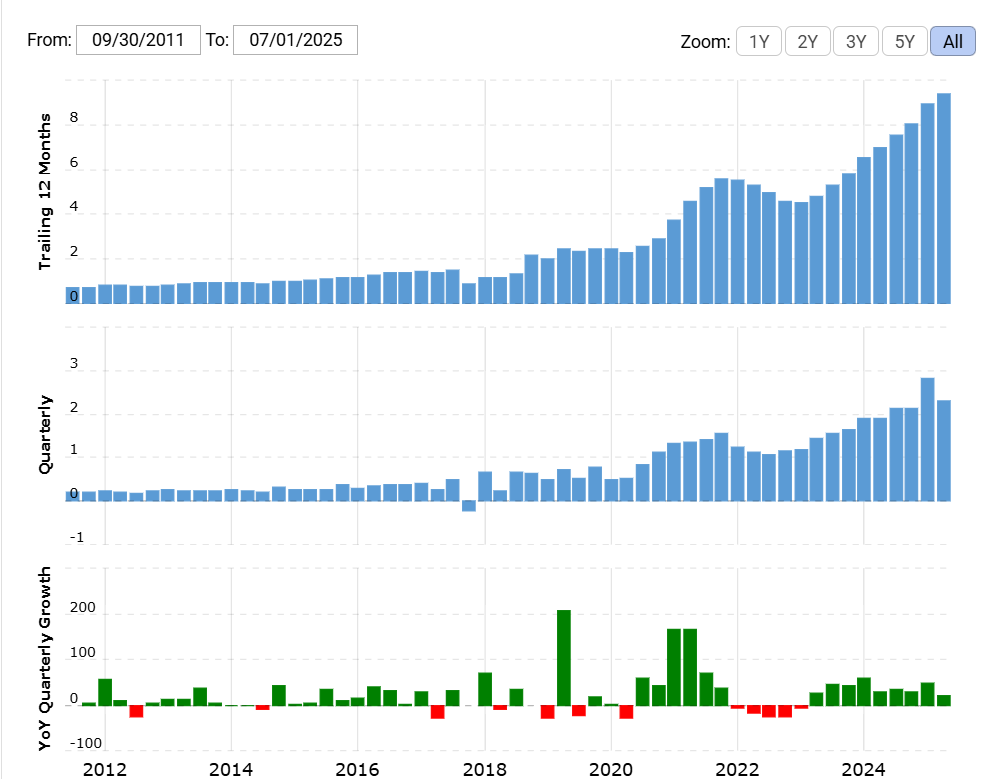
Task: Choose the 3Y zoom option
Action: coord(856,42)
